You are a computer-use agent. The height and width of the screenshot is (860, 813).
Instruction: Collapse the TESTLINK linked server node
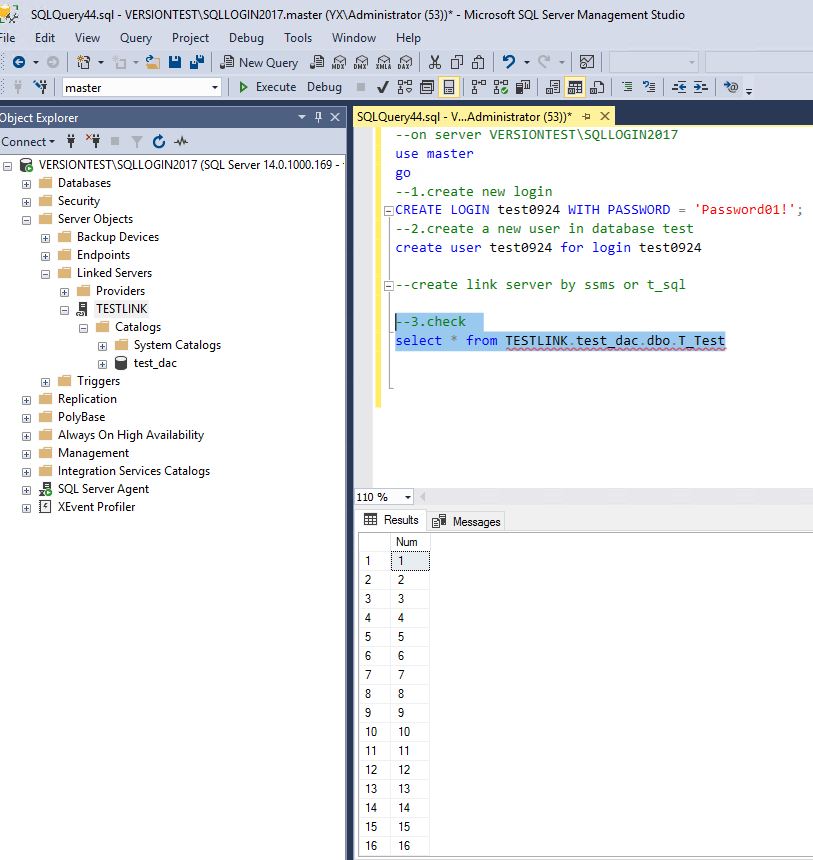65,309
